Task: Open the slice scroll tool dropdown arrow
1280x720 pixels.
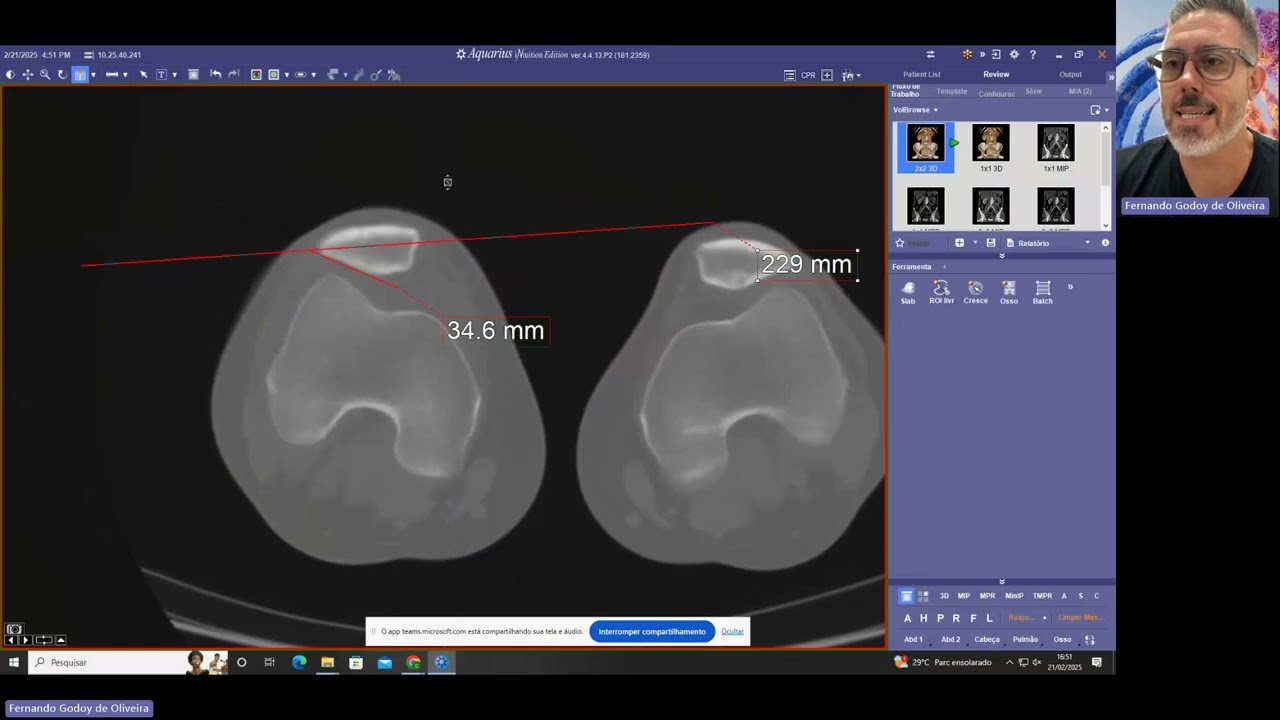Action: [93, 75]
